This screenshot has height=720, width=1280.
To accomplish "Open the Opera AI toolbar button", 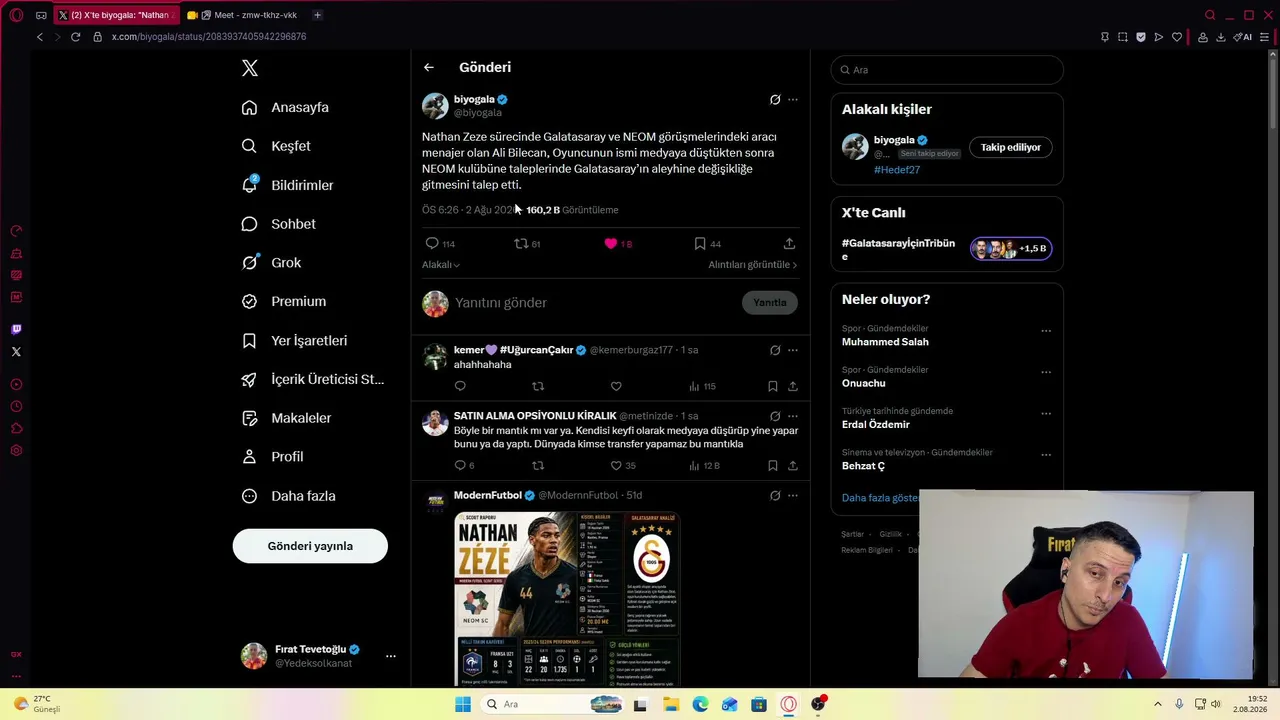I will click(x=1243, y=37).
